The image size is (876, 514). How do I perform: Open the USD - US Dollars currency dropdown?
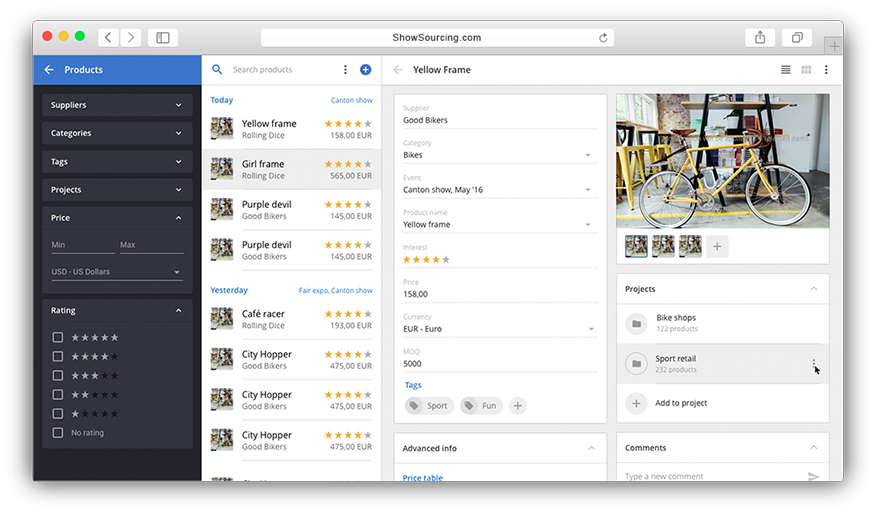point(117,272)
